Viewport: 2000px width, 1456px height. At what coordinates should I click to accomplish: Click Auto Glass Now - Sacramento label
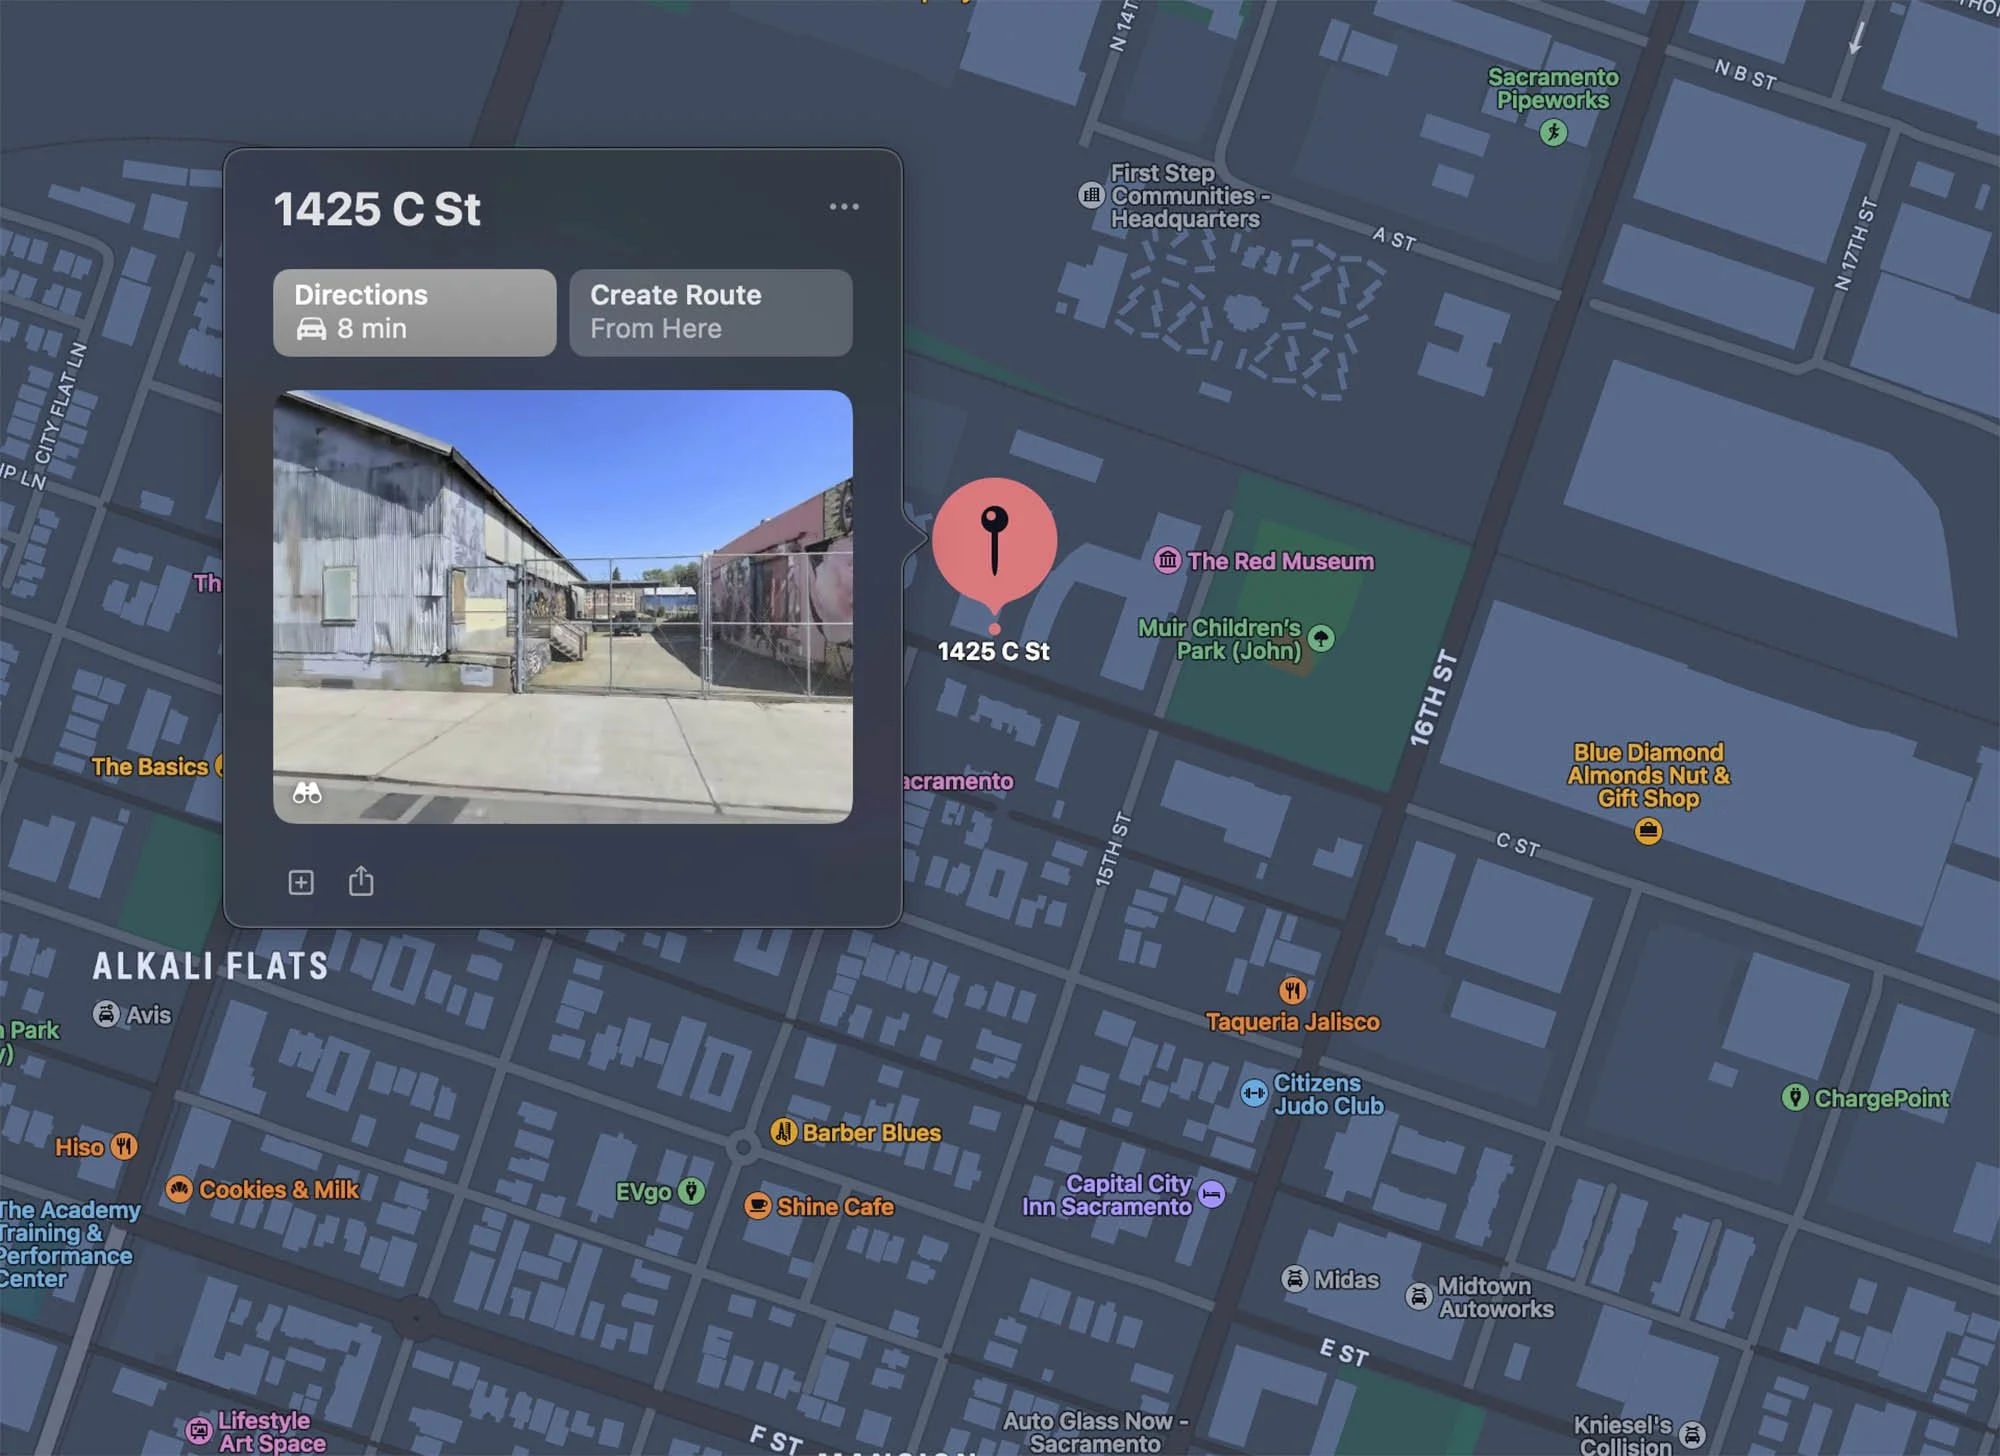1095,1432
